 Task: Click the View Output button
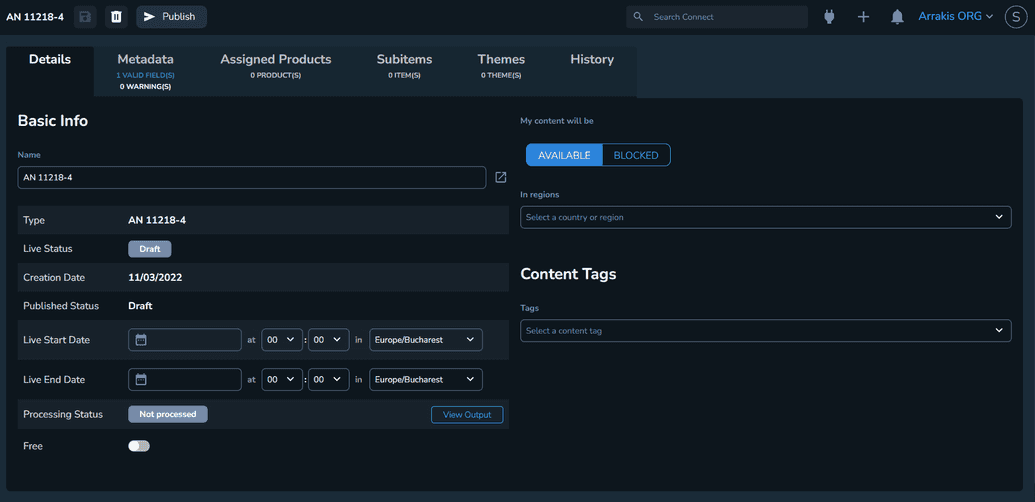point(467,415)
